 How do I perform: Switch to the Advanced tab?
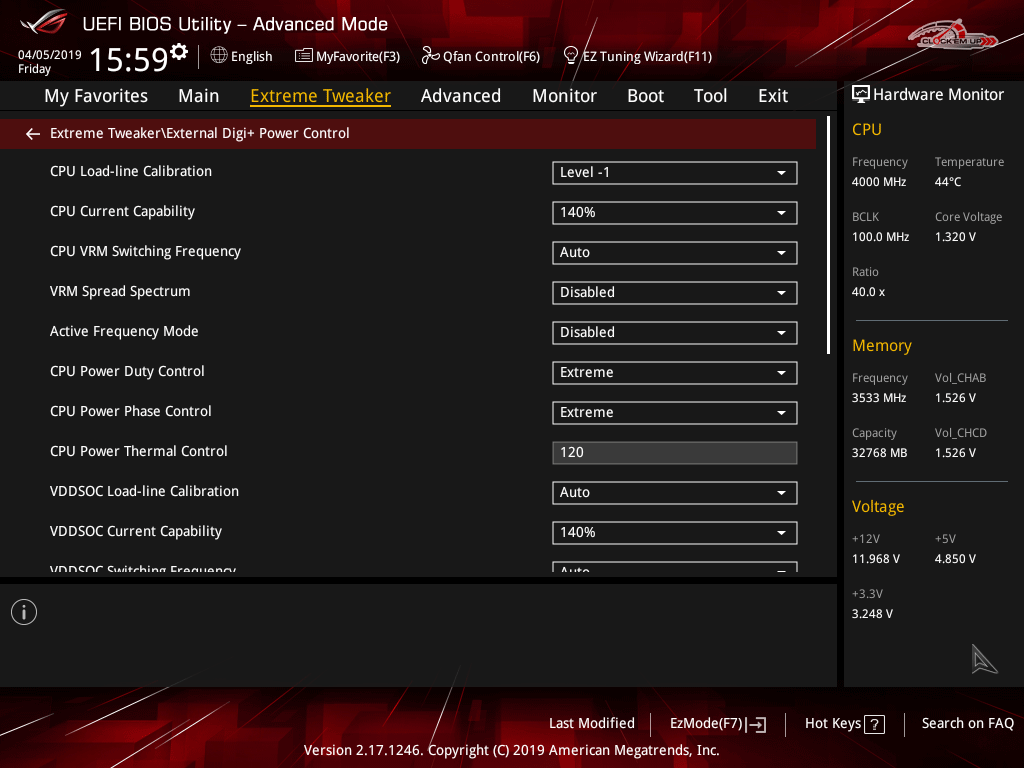pos(460,96)
